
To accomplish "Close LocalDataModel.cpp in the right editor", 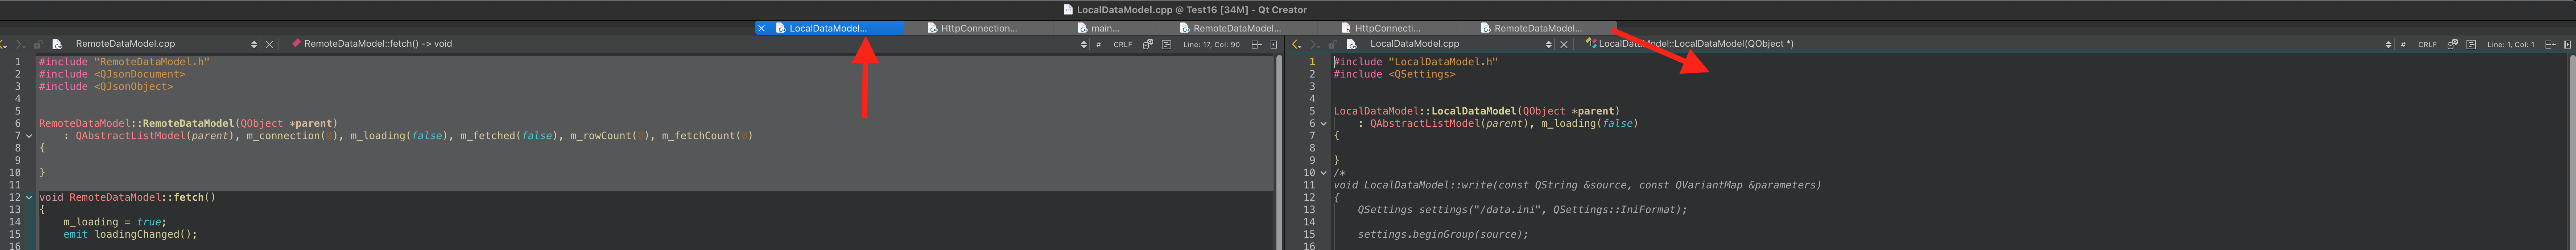I will (x=1564, y=44).
